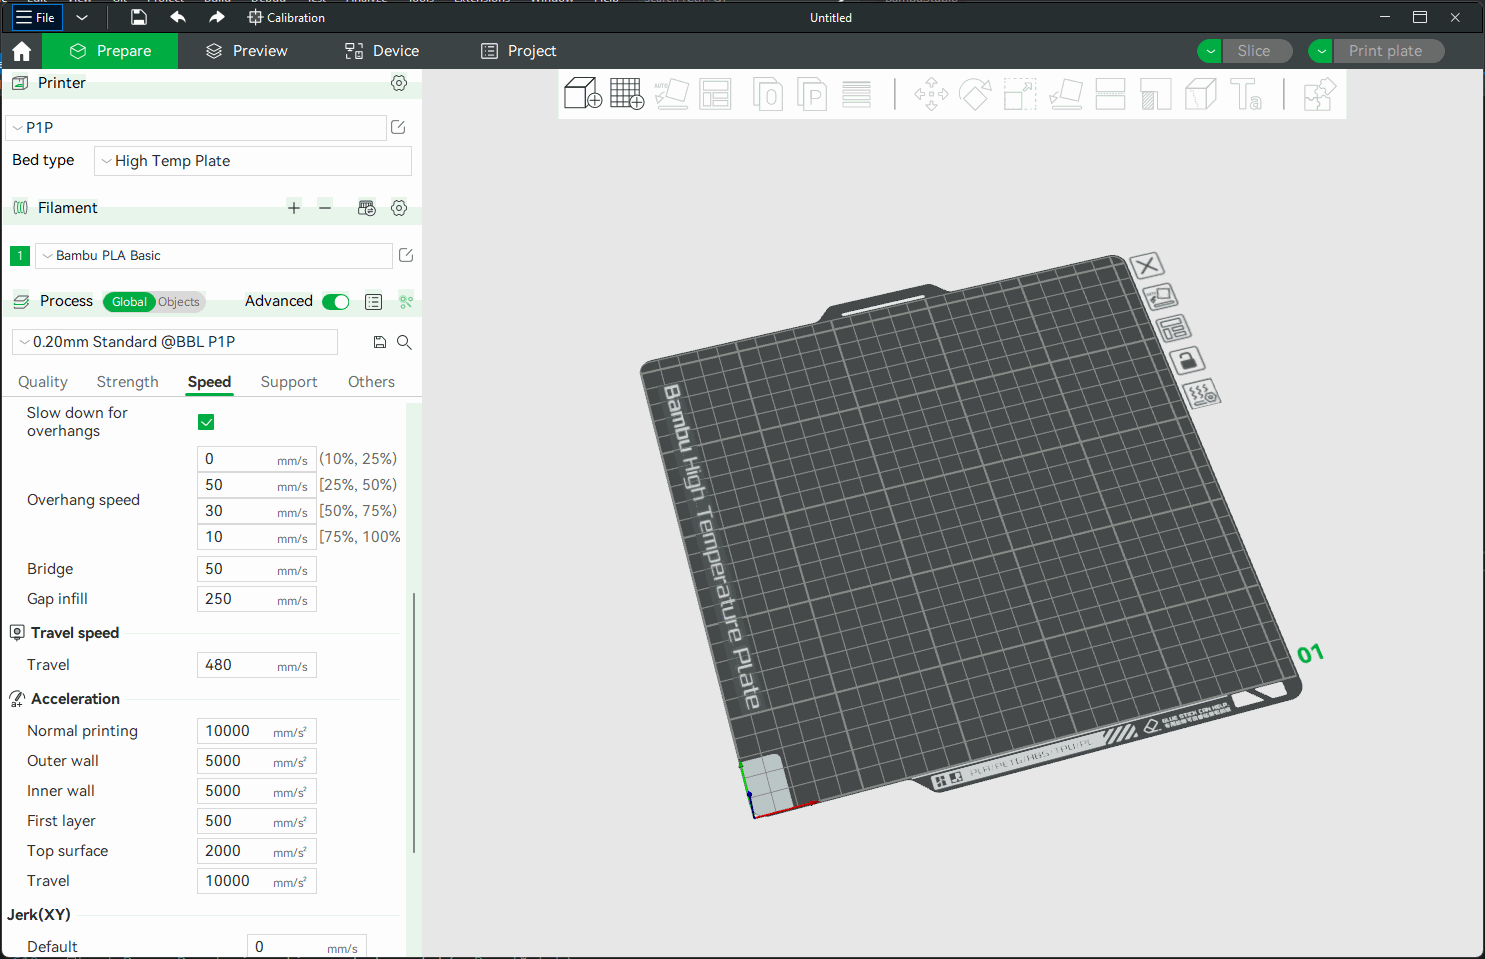Open the Bed type dropdown

pos(252,161)
